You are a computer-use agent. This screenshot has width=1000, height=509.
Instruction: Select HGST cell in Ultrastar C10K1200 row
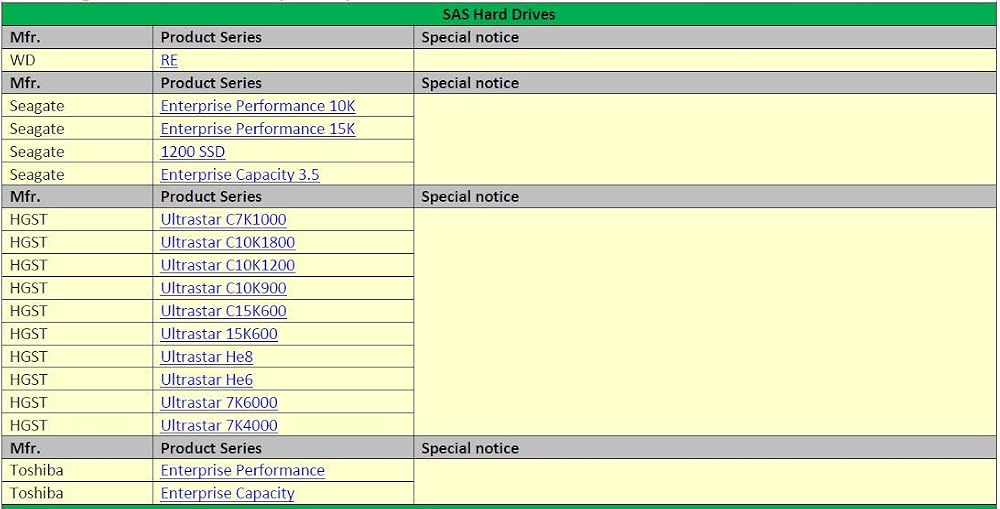pyautogui.click(x=77, y=265)
